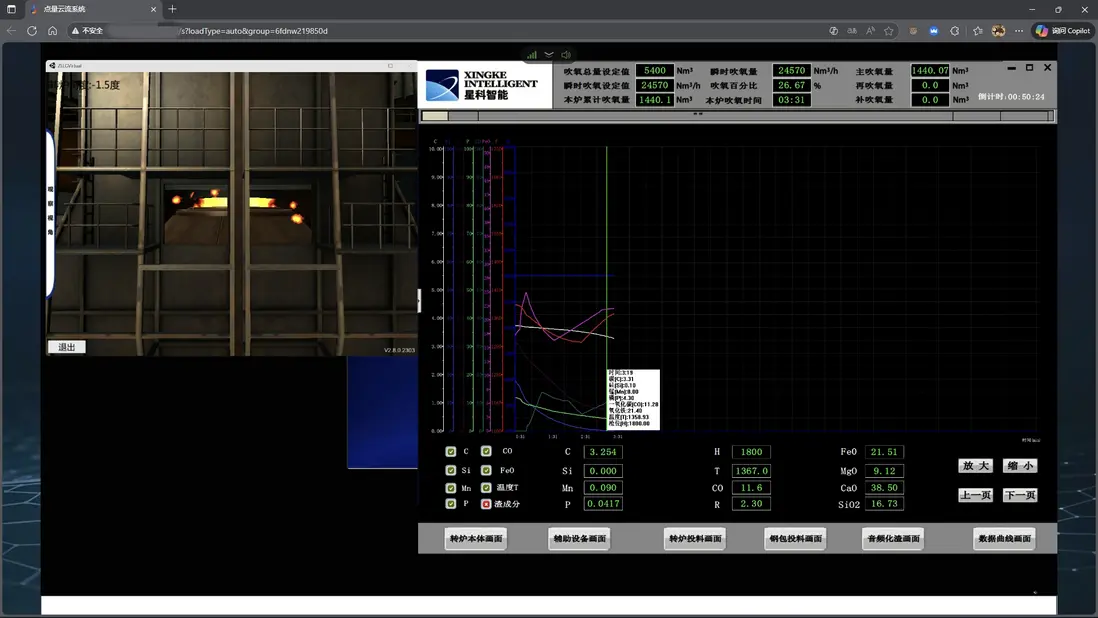The height and width of the screenshot is (618, 1098).
Task: Click the 吹氧总量设定值 field showing 5400
Action: (x=655, y=71)
